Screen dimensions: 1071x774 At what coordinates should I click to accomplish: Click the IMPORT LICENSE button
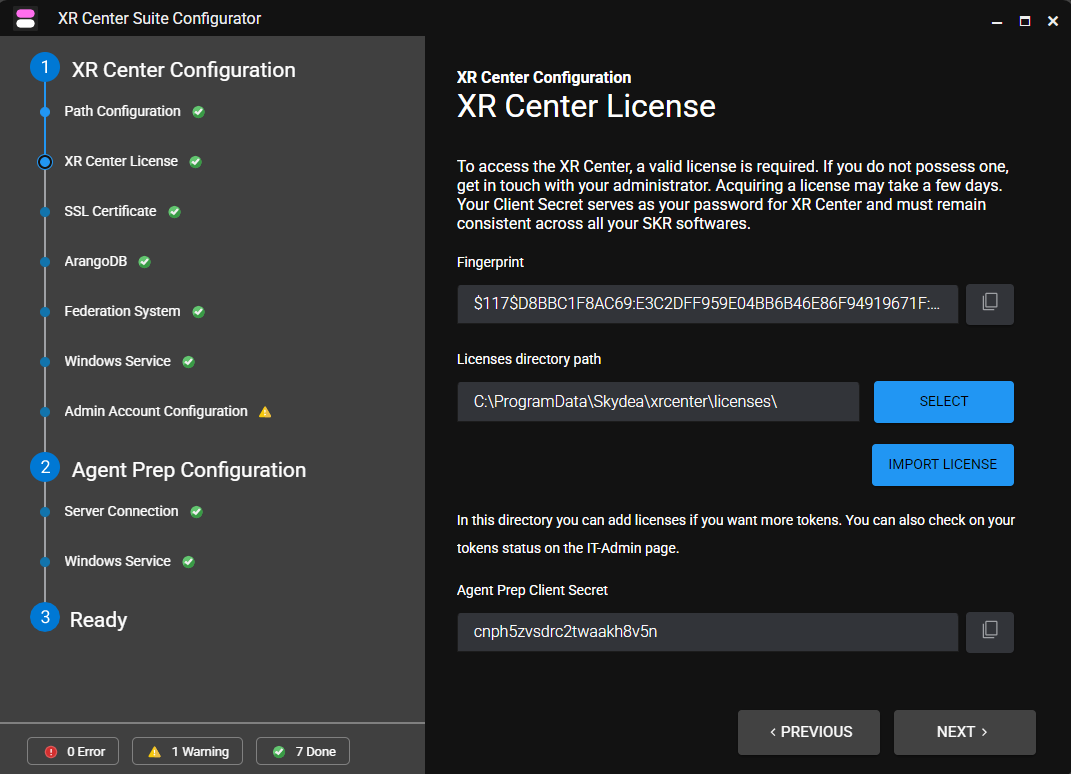(x=942, y=465)
